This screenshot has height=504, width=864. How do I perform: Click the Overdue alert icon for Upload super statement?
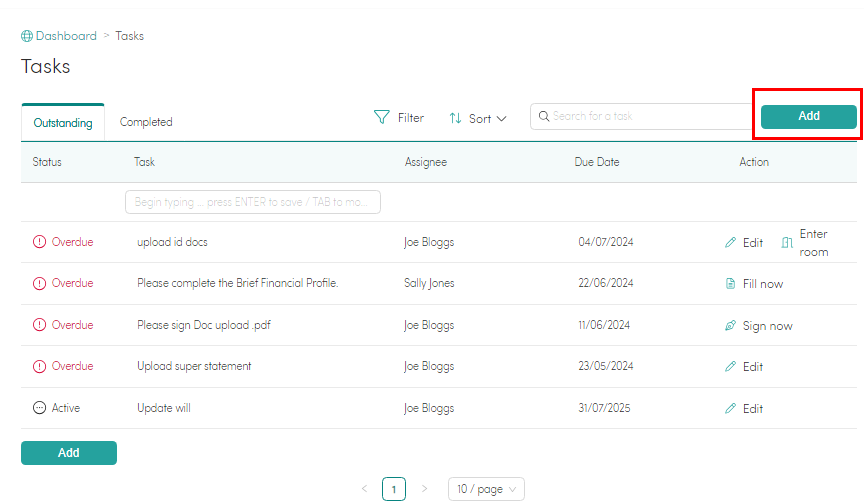[x=39, y=366]
